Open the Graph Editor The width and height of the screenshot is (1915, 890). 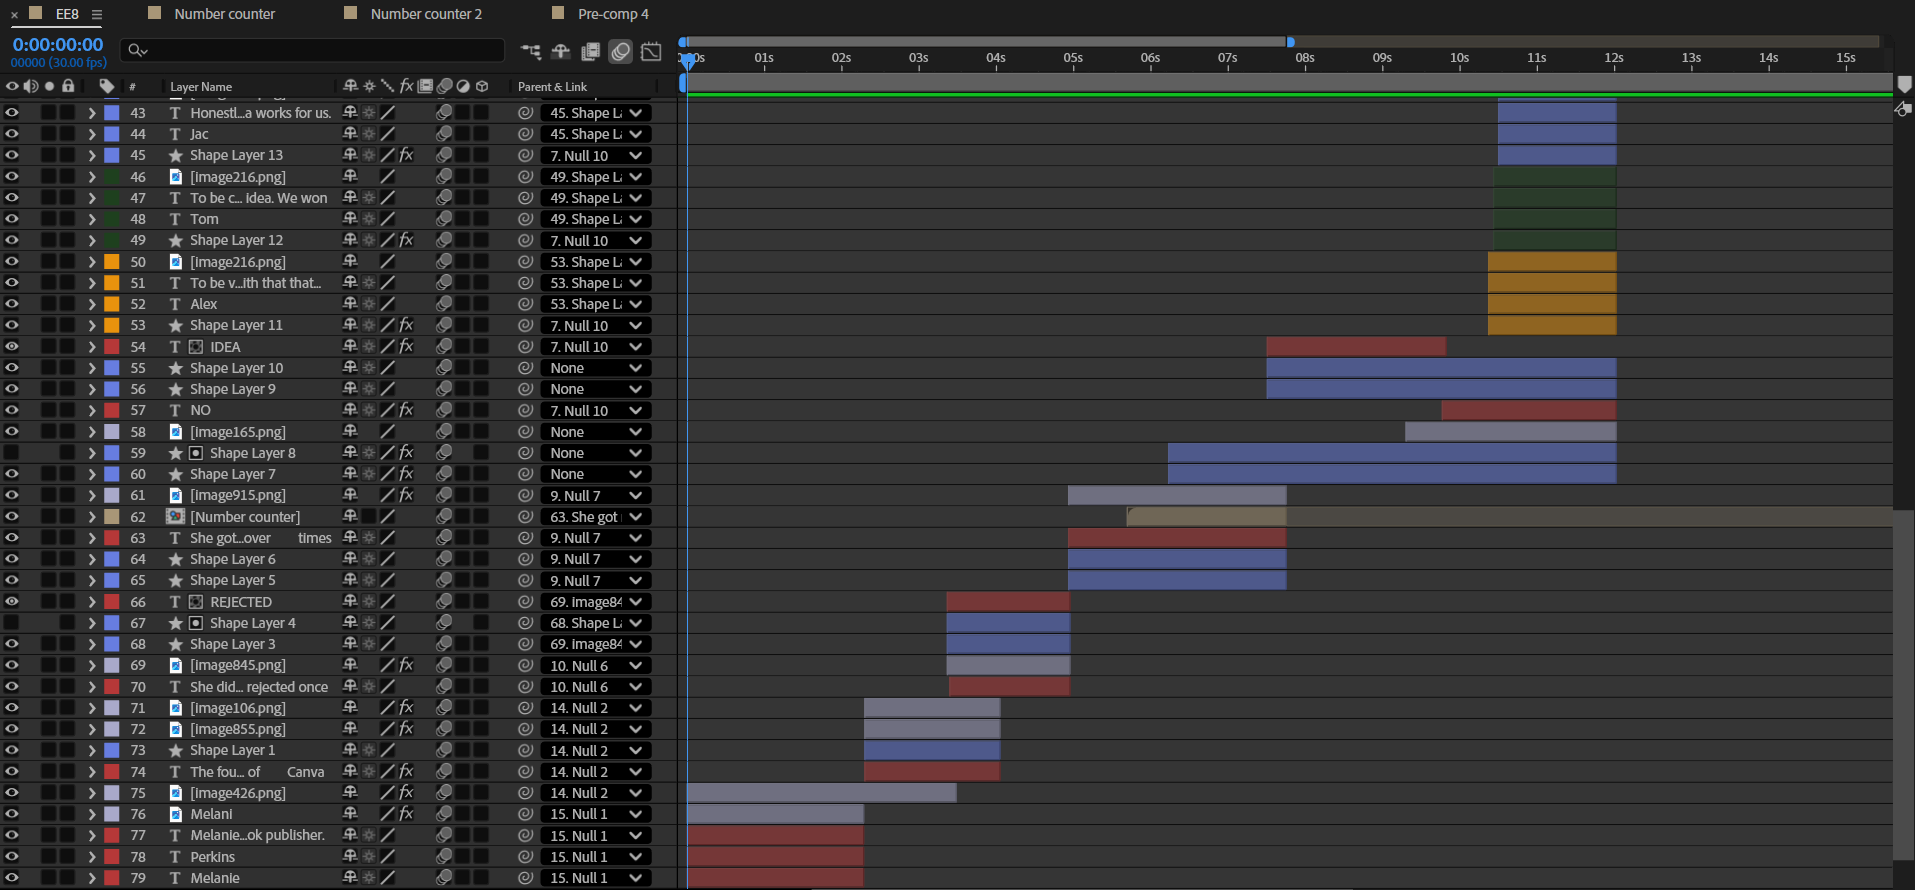click(x=651, y=51)
